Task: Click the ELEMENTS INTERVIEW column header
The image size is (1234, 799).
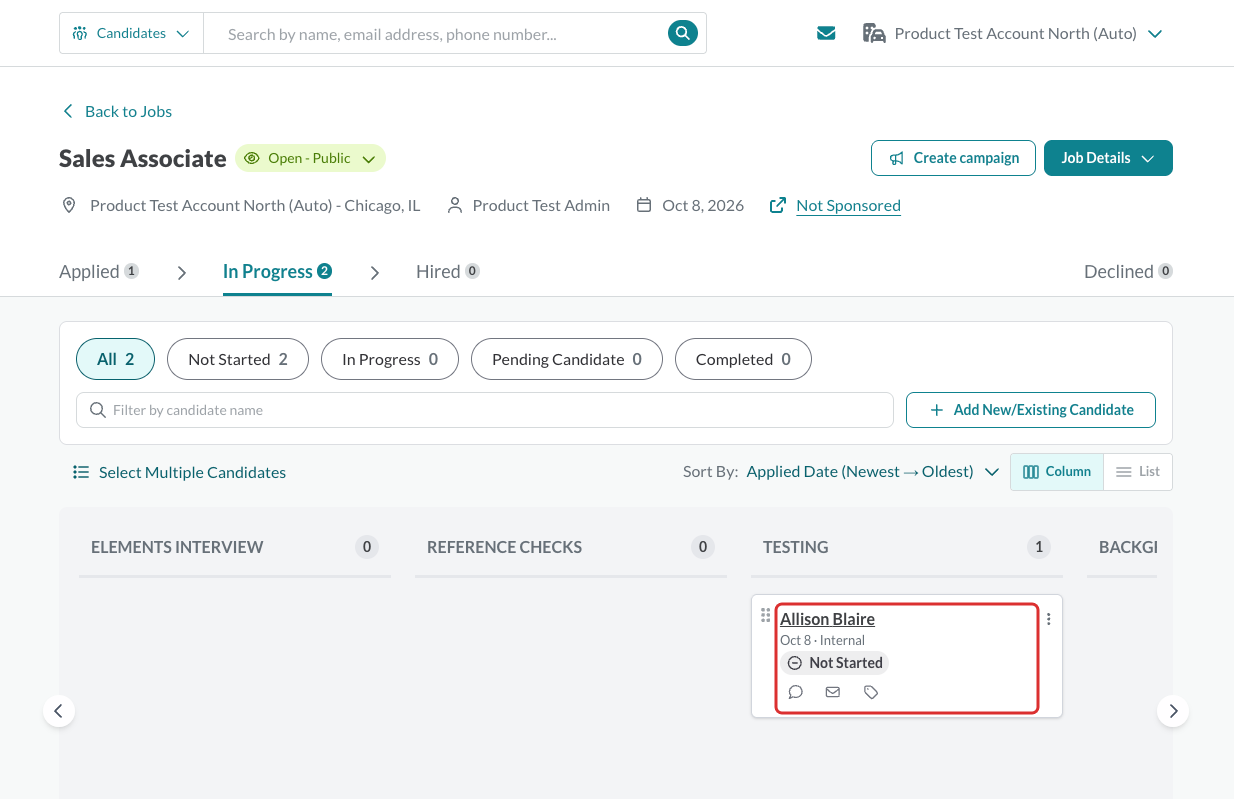Action: [x=177, y=547]
